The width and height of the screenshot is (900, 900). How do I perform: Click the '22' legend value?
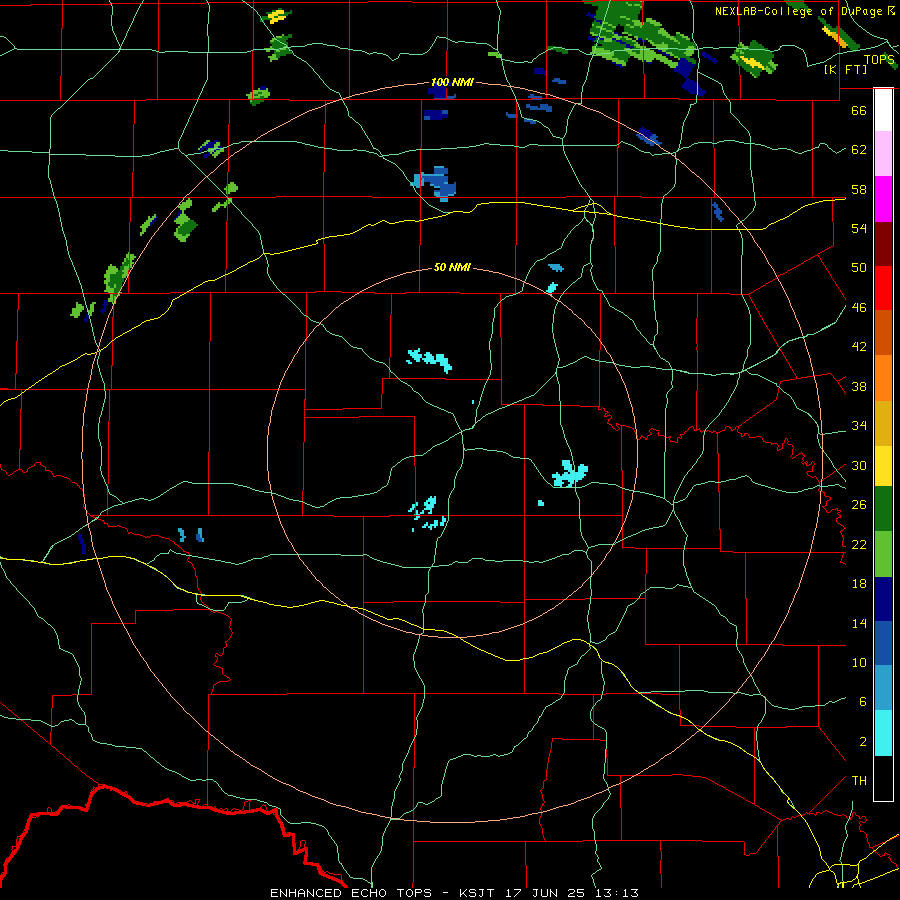tap(859, 545)
